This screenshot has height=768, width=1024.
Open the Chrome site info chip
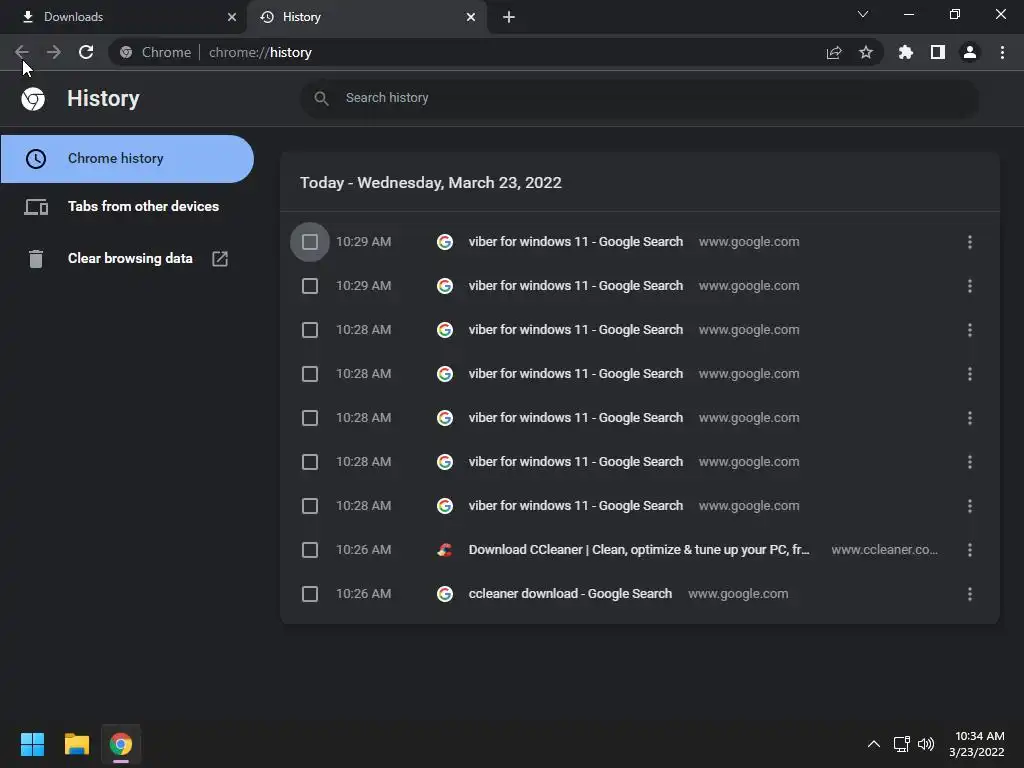pyautogui.click(x=156, y=52)
